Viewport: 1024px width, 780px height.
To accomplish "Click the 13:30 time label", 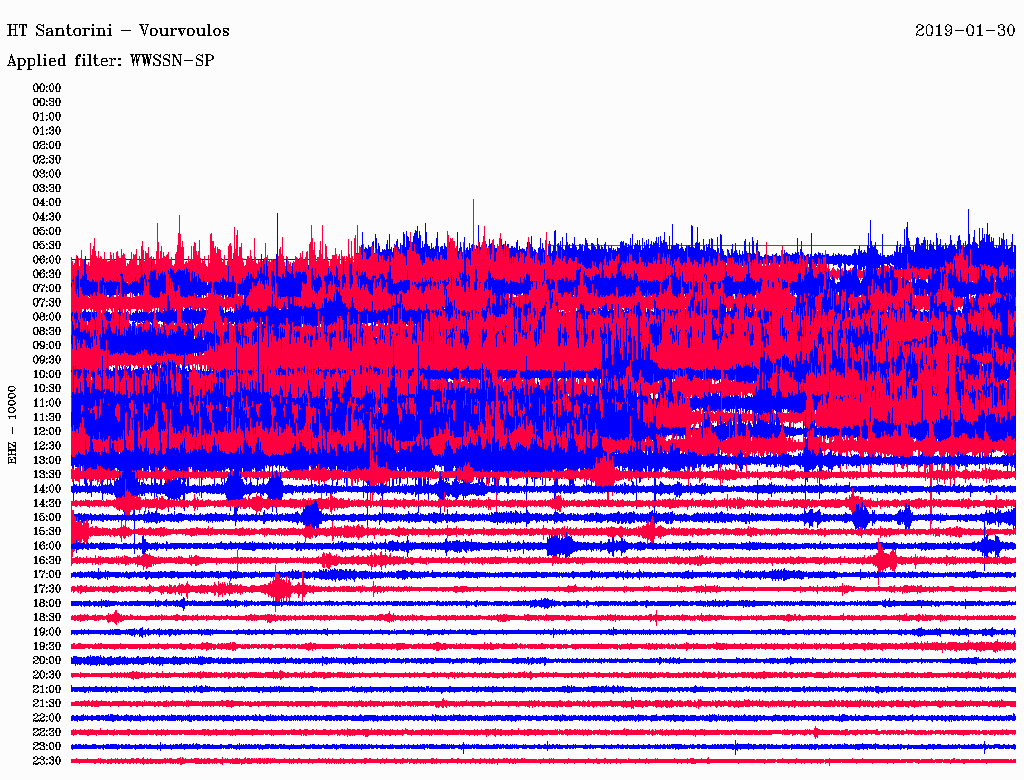I will pyautogui.click(x=47, y=475).
